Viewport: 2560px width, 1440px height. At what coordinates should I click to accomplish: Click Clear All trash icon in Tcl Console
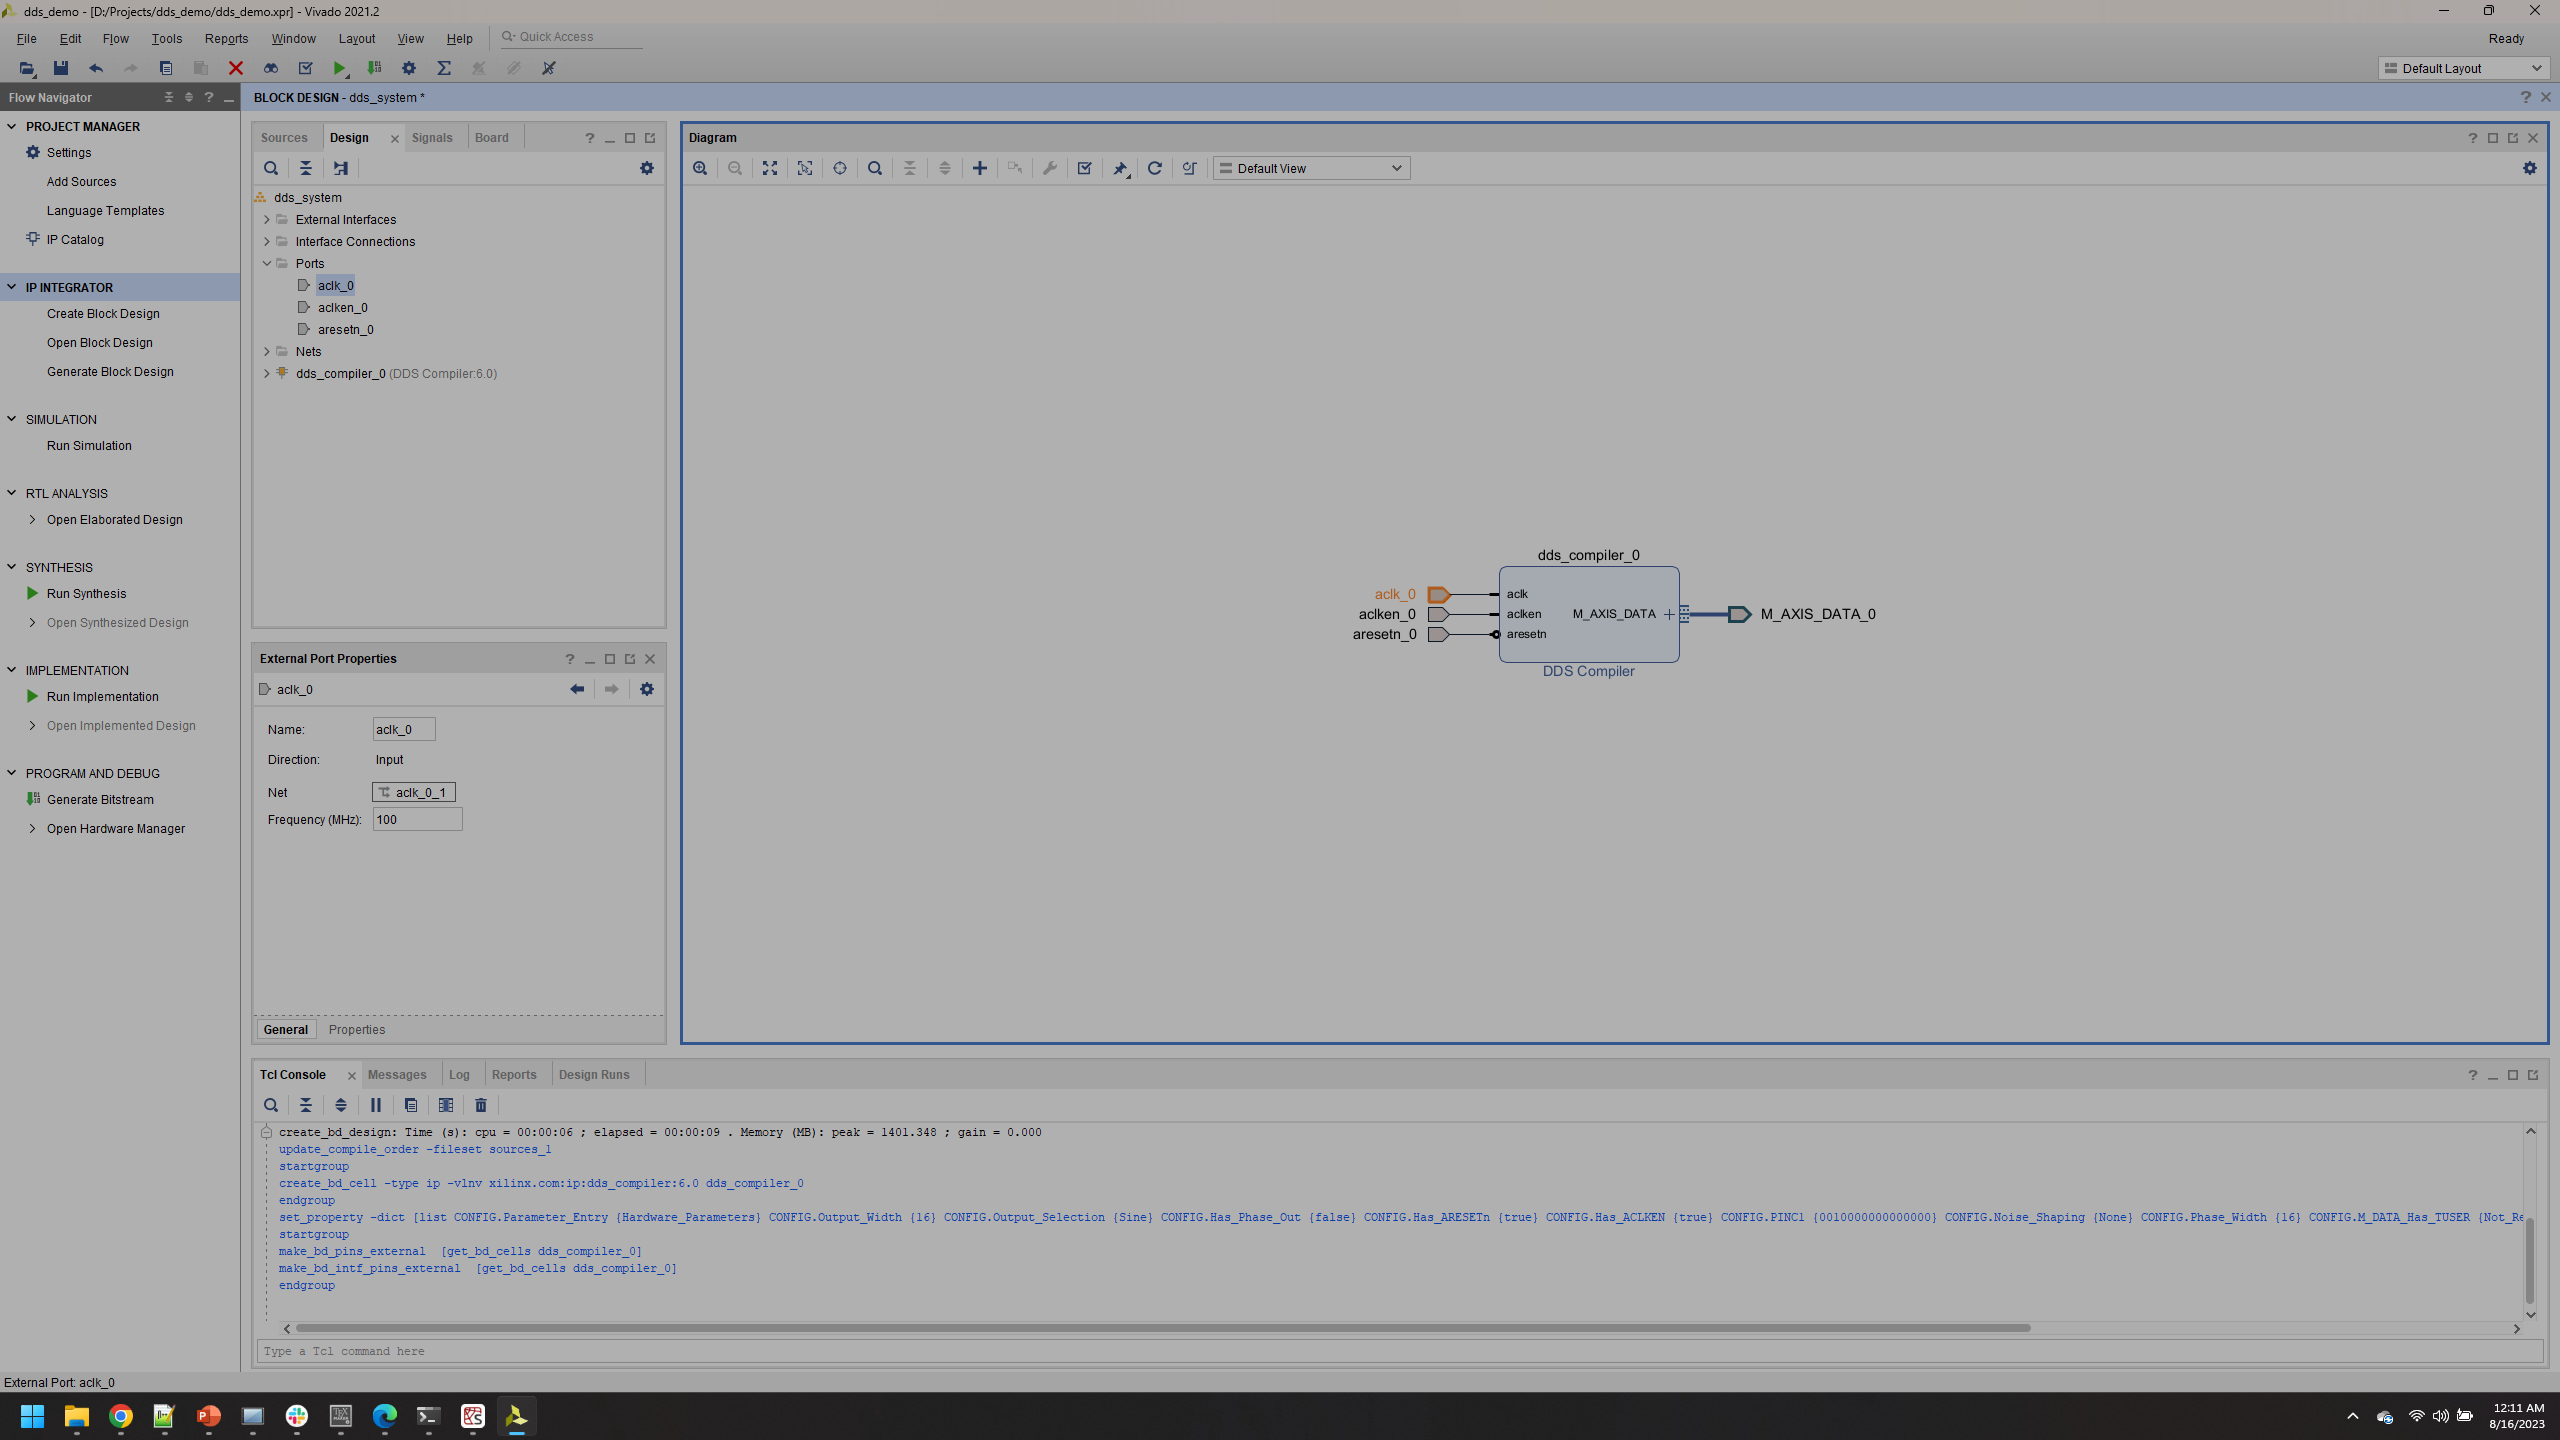click(480, 1105)
